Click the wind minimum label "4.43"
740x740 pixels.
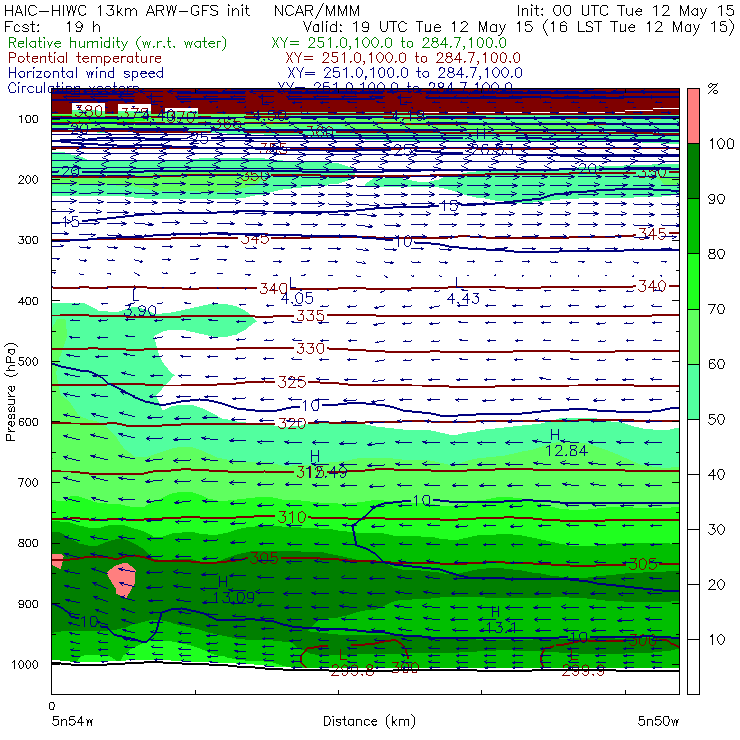point(463,298)
